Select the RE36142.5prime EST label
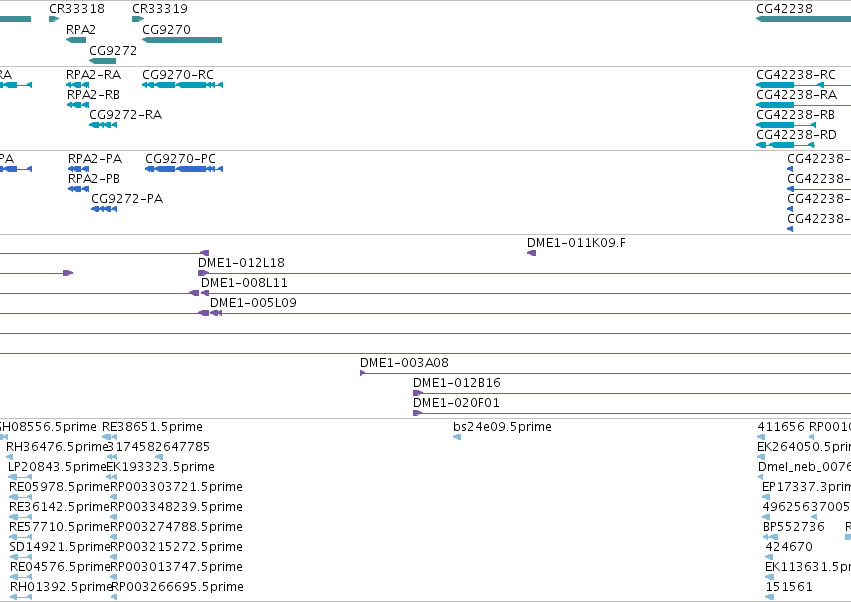The height and width of the screenshot is (602, 851). (60, 507)
